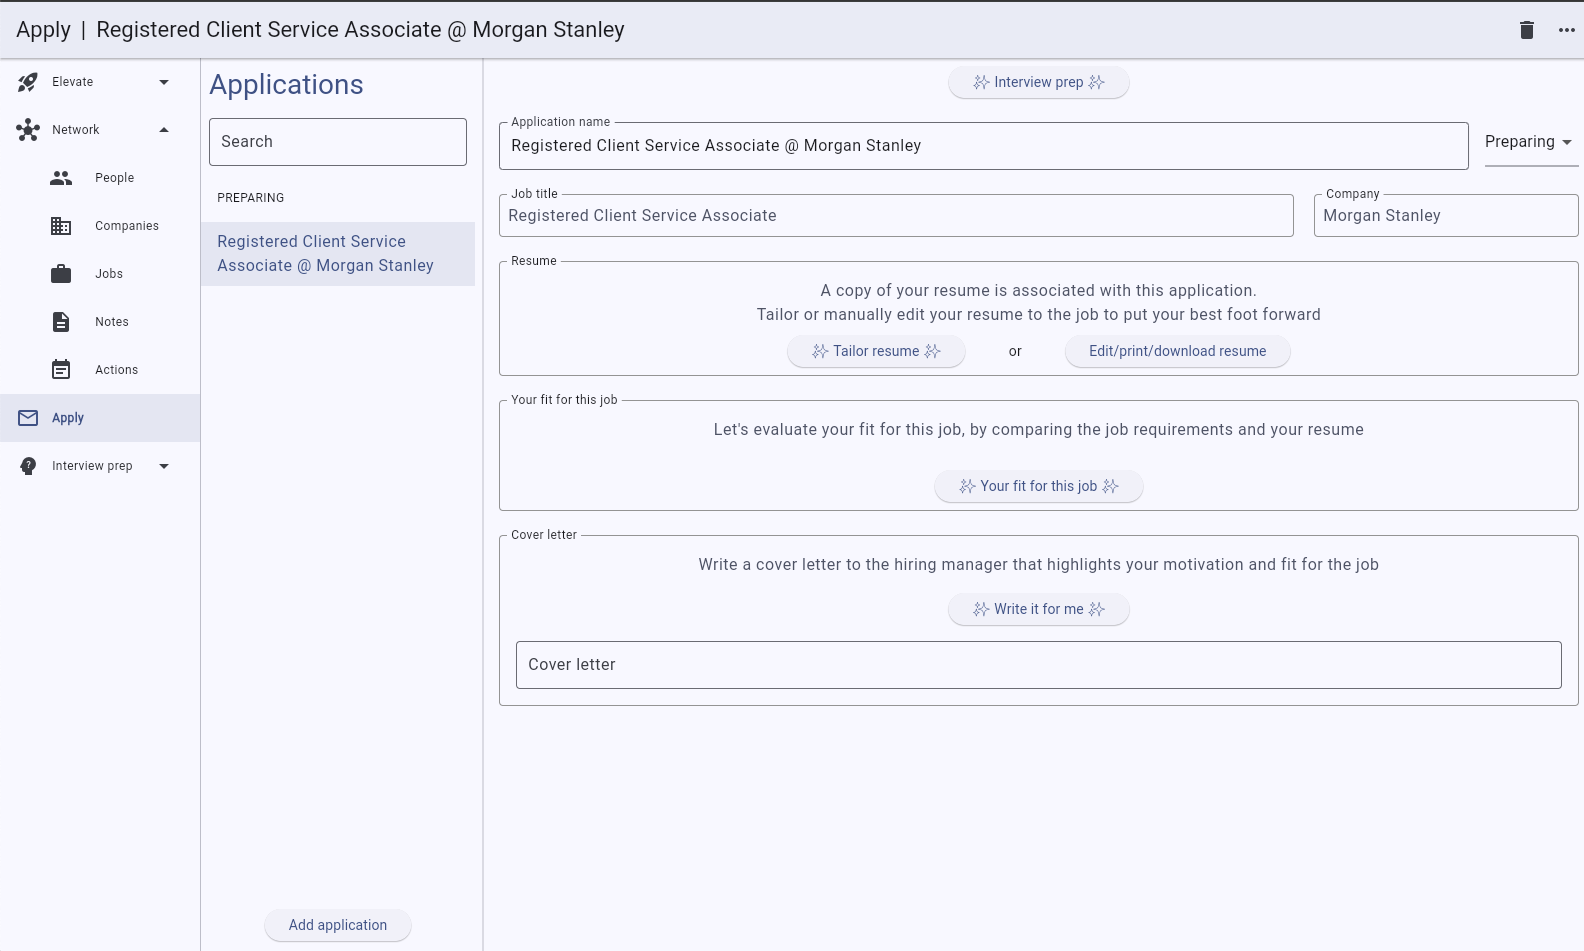
Task: Click the trash delete icon
Action: tap(1526, 30)
